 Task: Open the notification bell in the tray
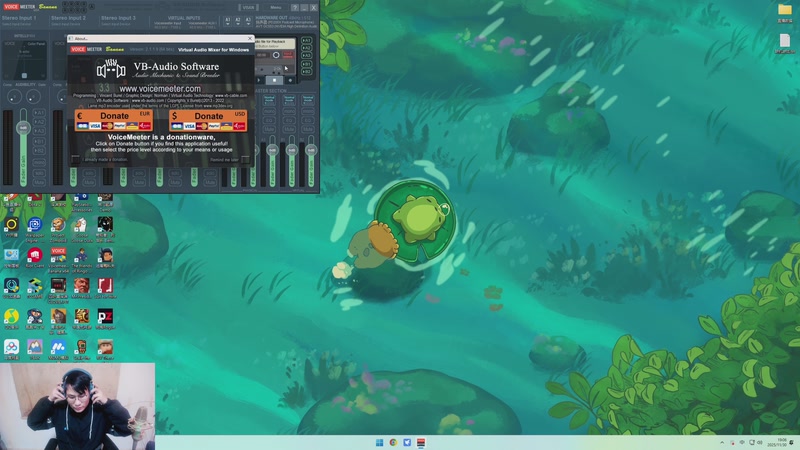793,442
